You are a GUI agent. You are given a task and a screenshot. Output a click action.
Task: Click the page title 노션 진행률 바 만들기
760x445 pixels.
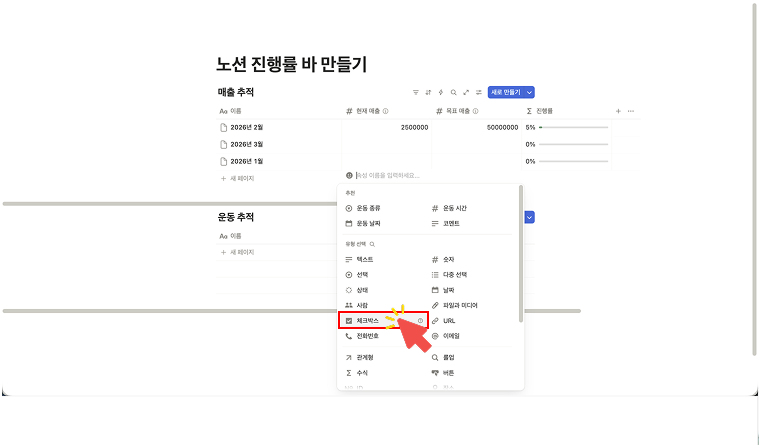[291, 64]
